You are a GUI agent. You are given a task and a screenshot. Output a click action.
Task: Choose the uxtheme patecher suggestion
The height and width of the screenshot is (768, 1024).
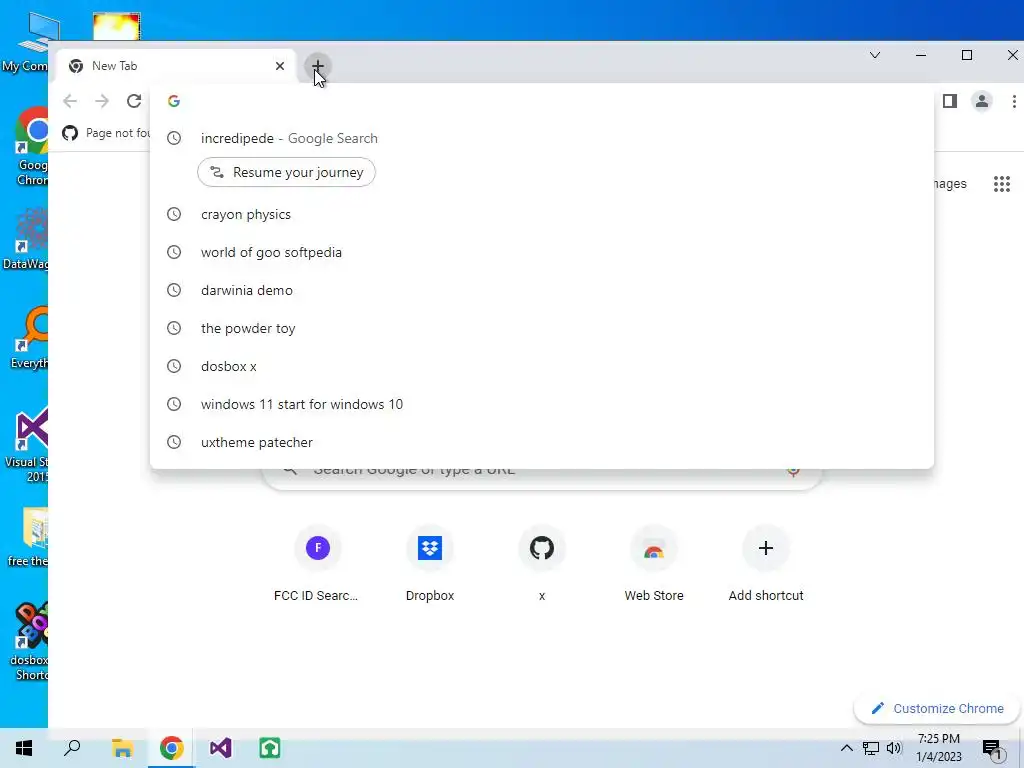541,442
